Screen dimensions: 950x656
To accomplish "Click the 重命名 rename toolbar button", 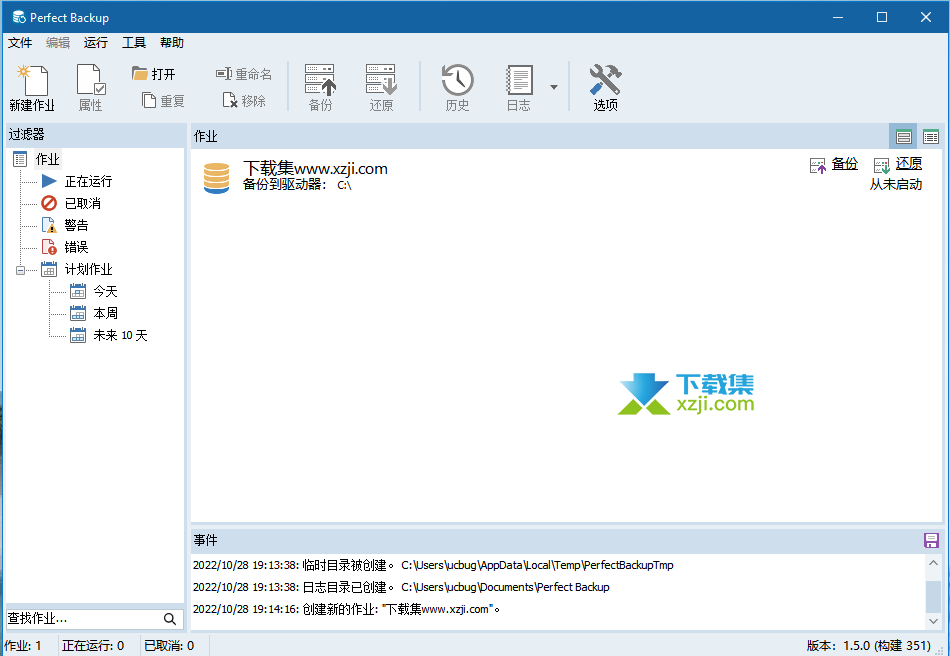I will point(244,74).
